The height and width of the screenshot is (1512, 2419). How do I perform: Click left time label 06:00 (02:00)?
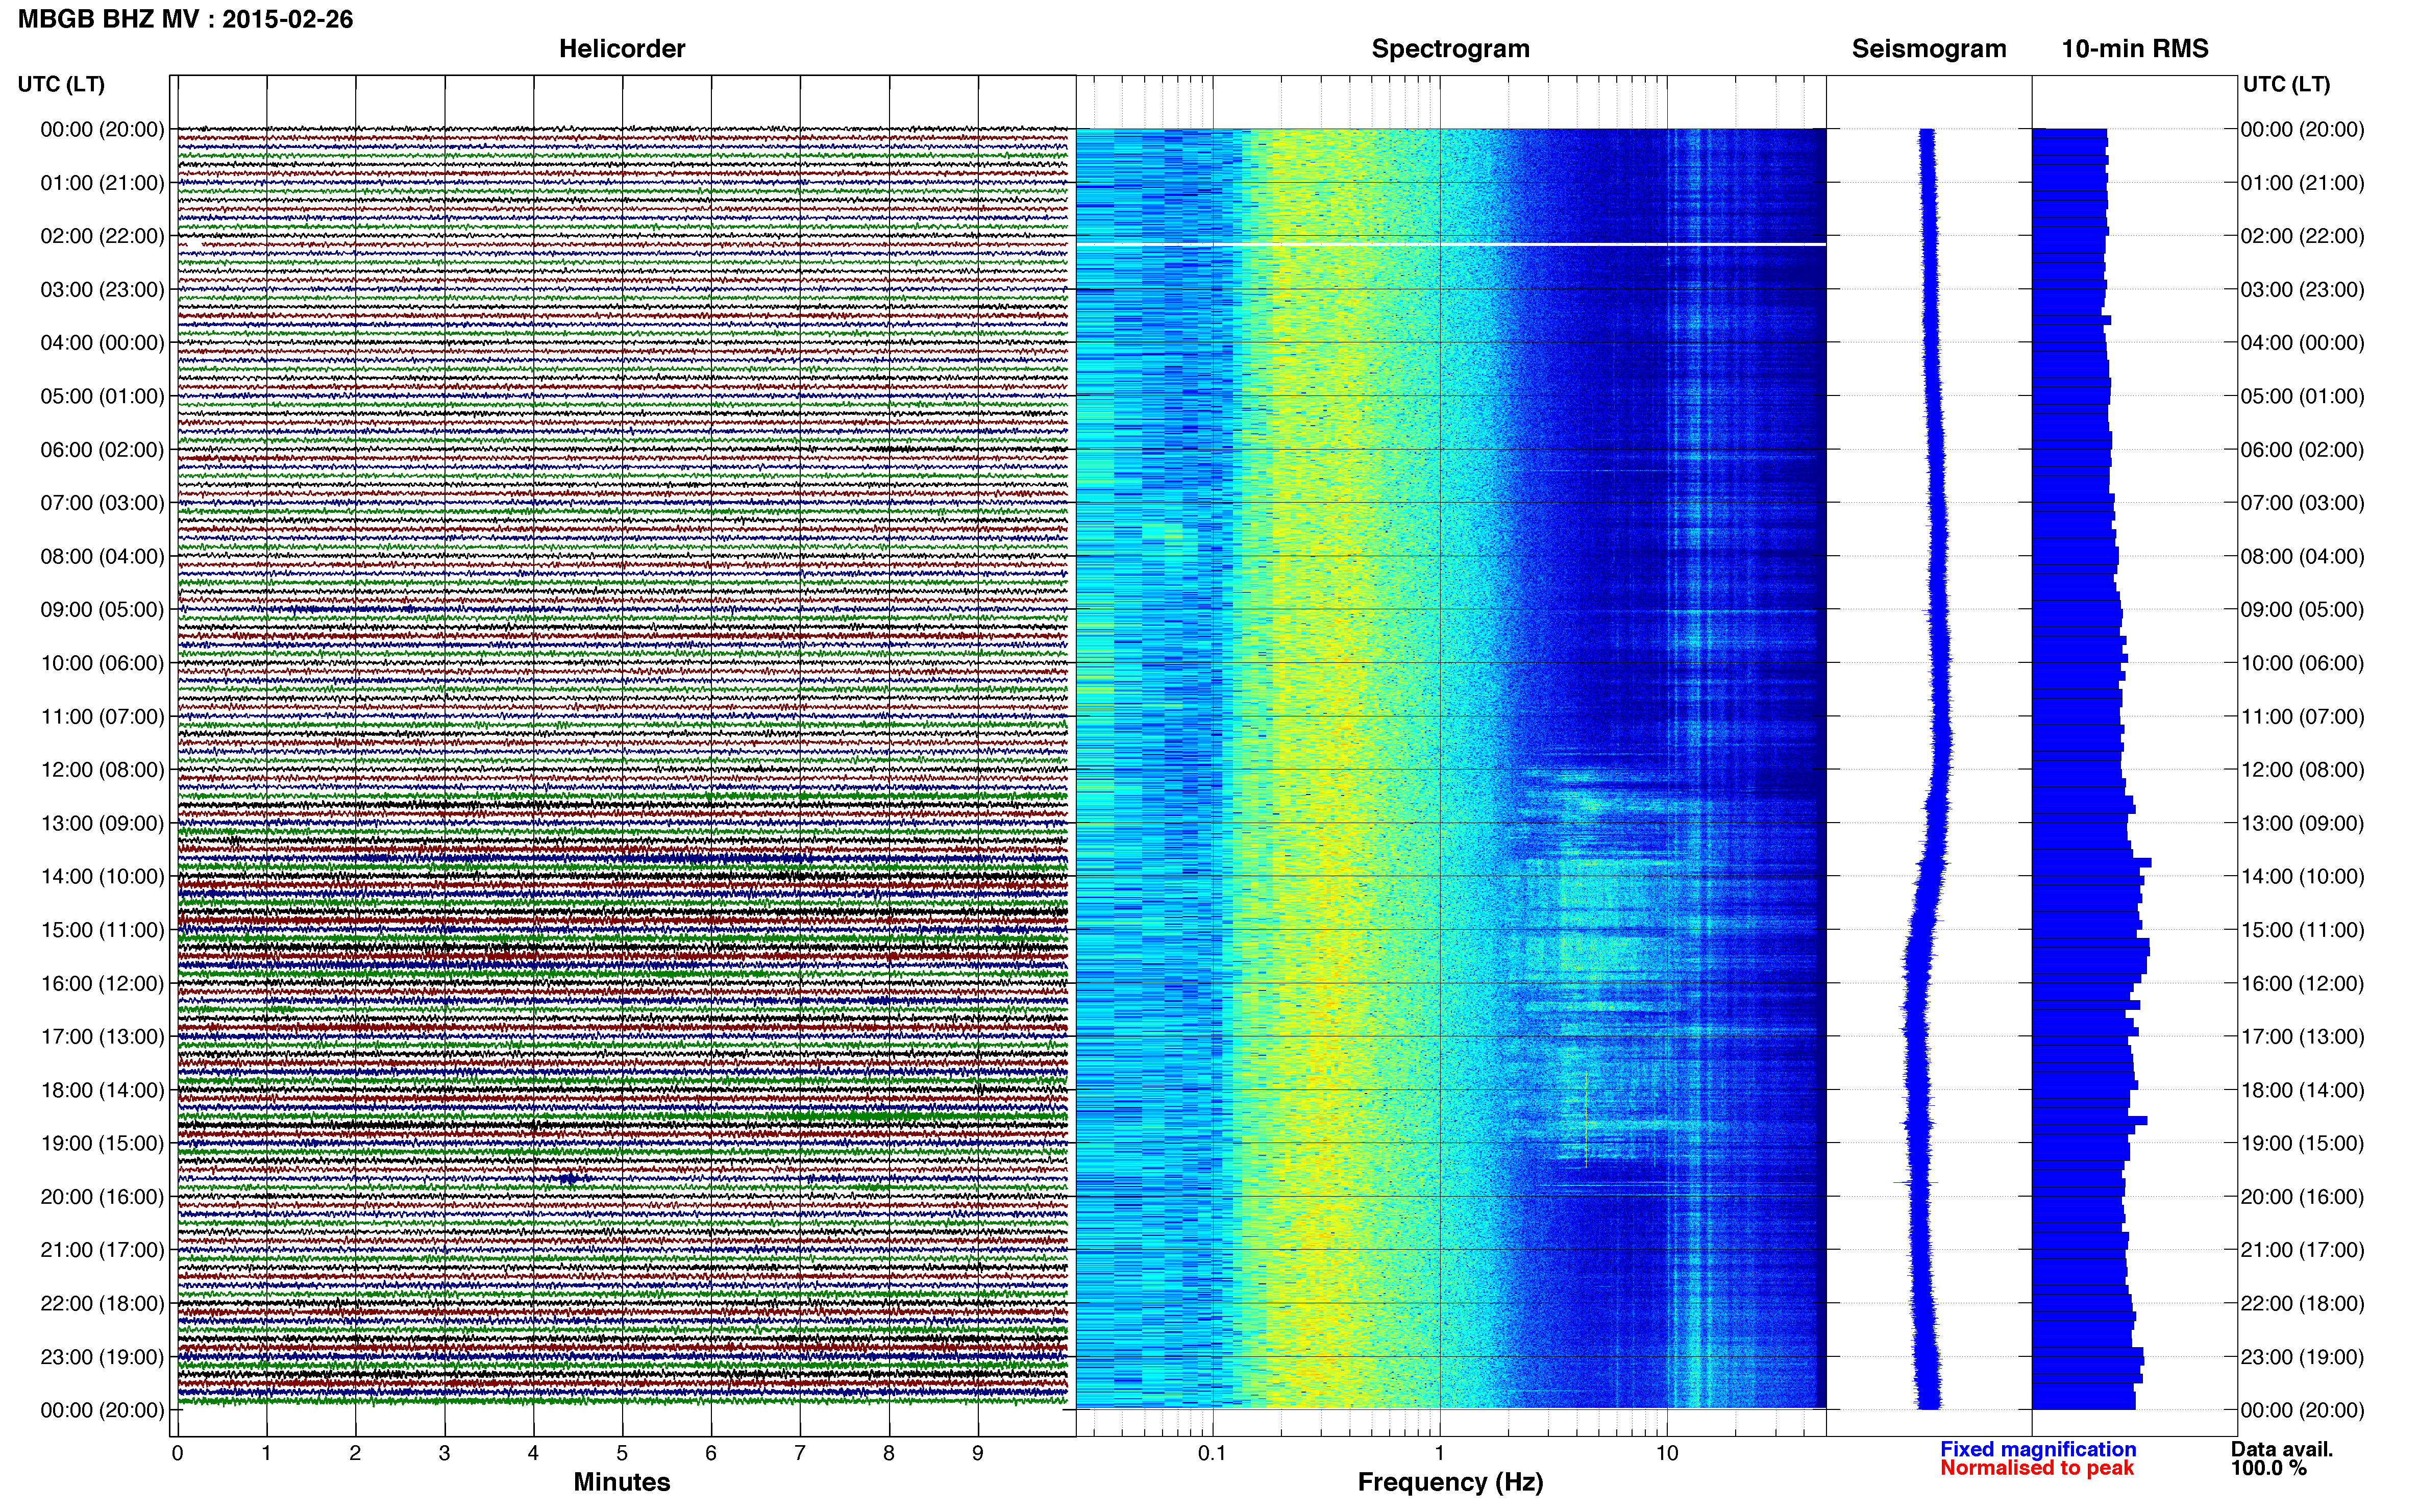pyautogui.click(x=102, y=449)
